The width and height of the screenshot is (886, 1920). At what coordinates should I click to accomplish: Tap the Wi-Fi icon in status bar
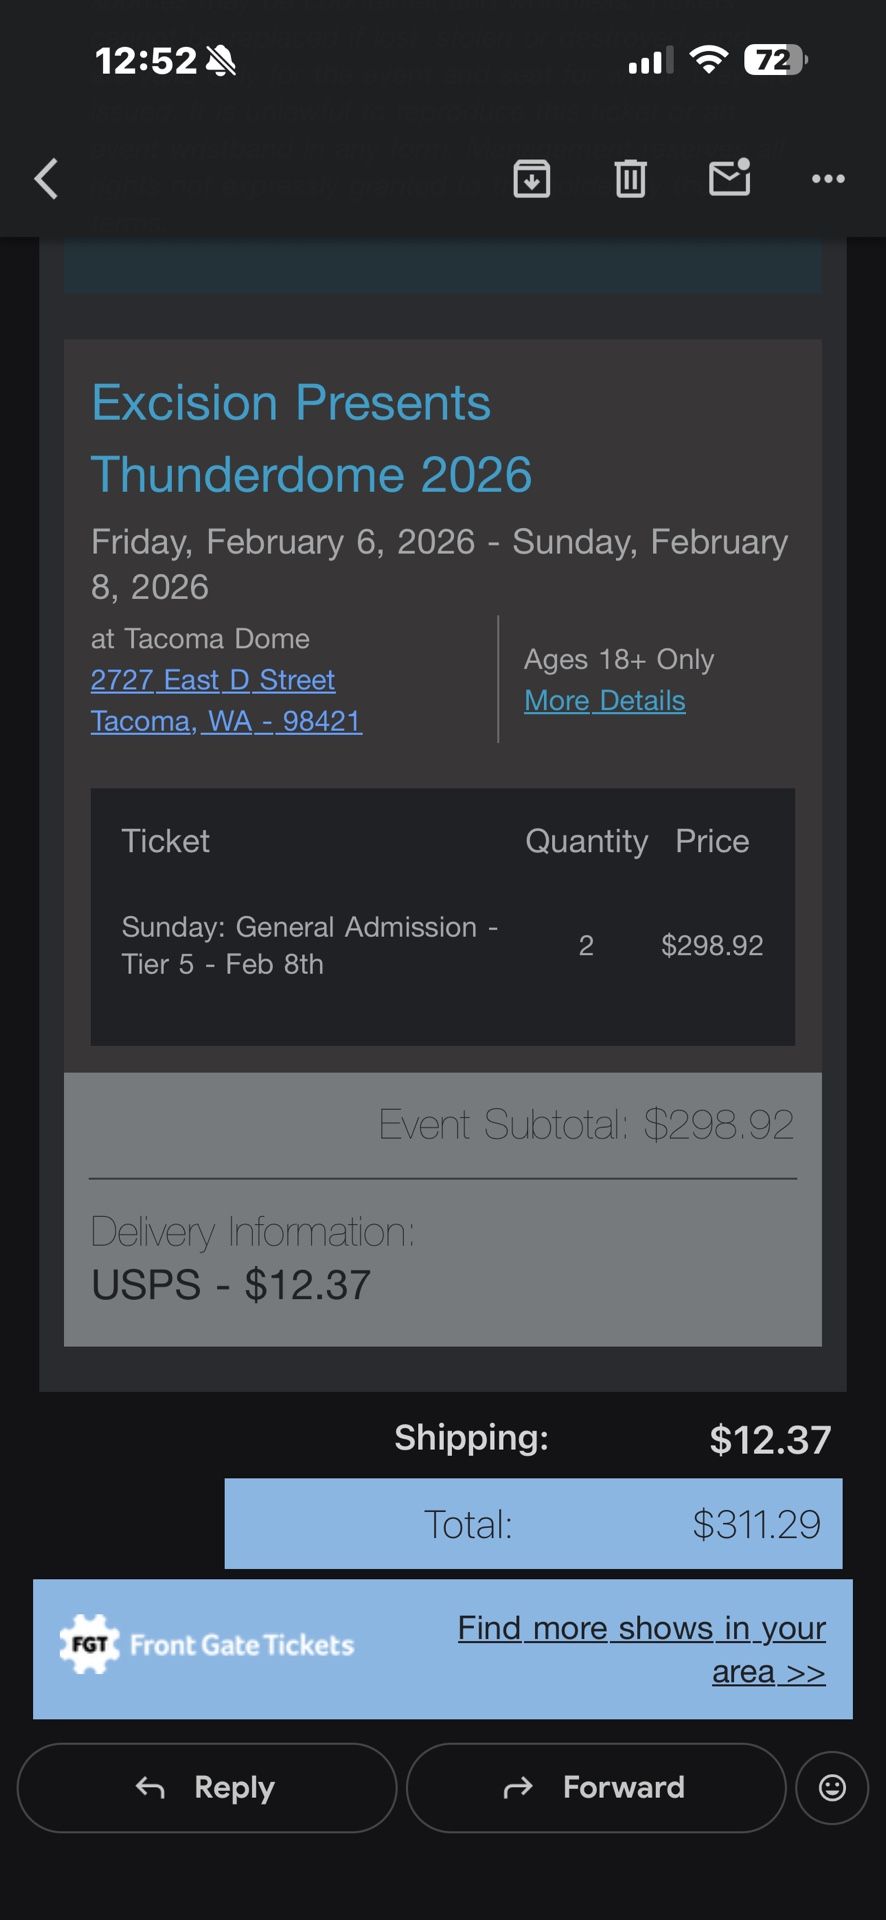click(x=709, y=60)
